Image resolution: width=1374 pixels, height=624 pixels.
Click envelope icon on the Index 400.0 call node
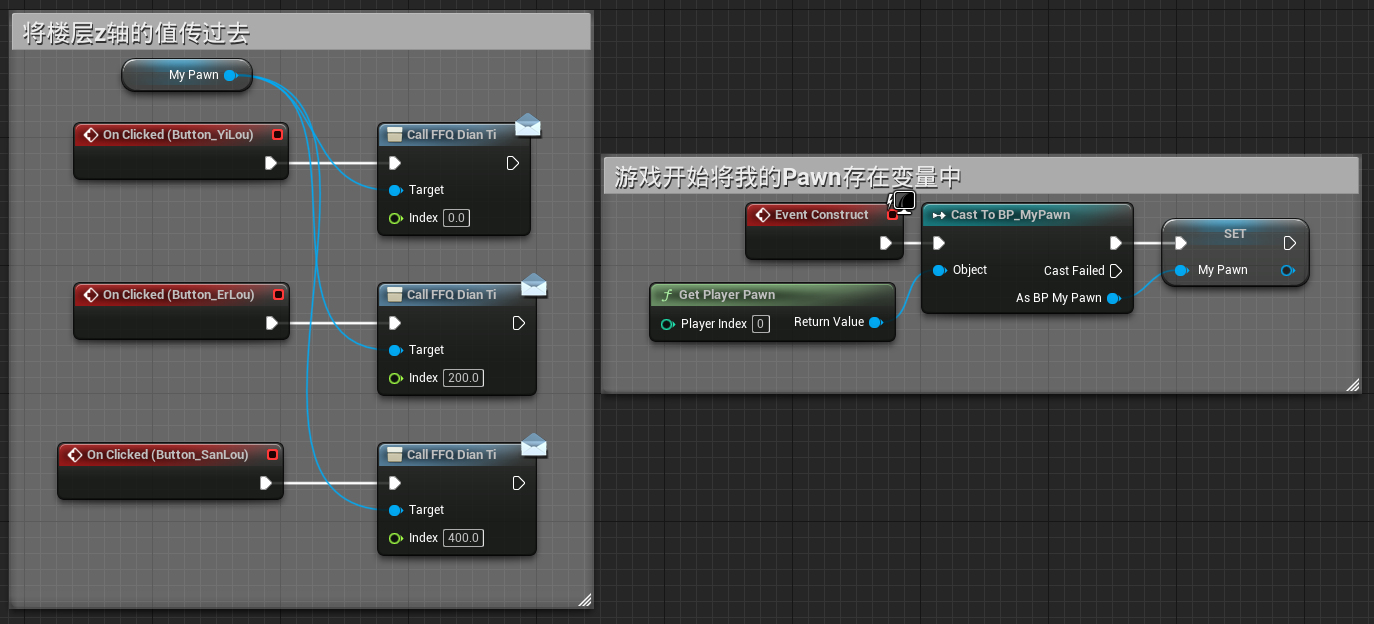[534, 445]
